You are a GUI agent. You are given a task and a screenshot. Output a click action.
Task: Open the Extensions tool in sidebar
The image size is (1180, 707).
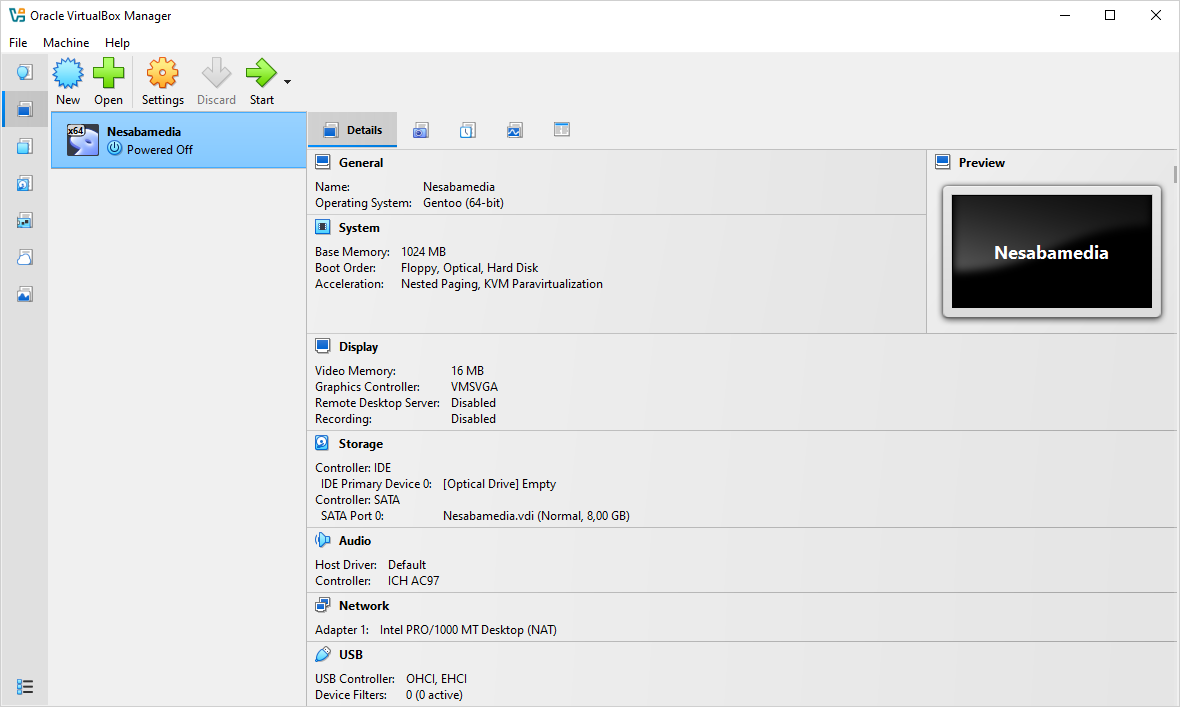[x=24, y=146]
